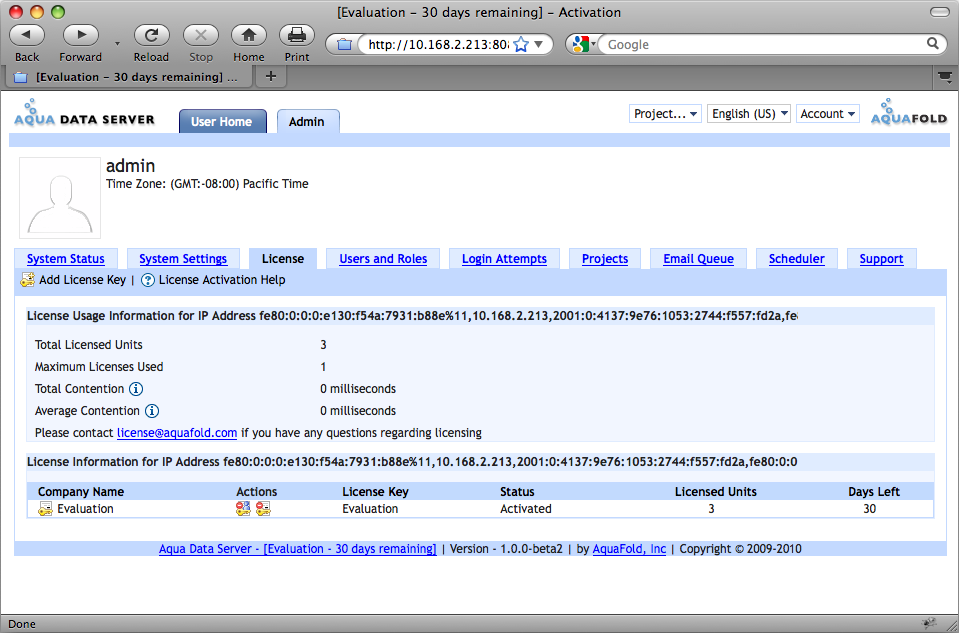959x633 pixels.
Task: Click the Maximum Licenses Used label
Action: click(99, 367)
